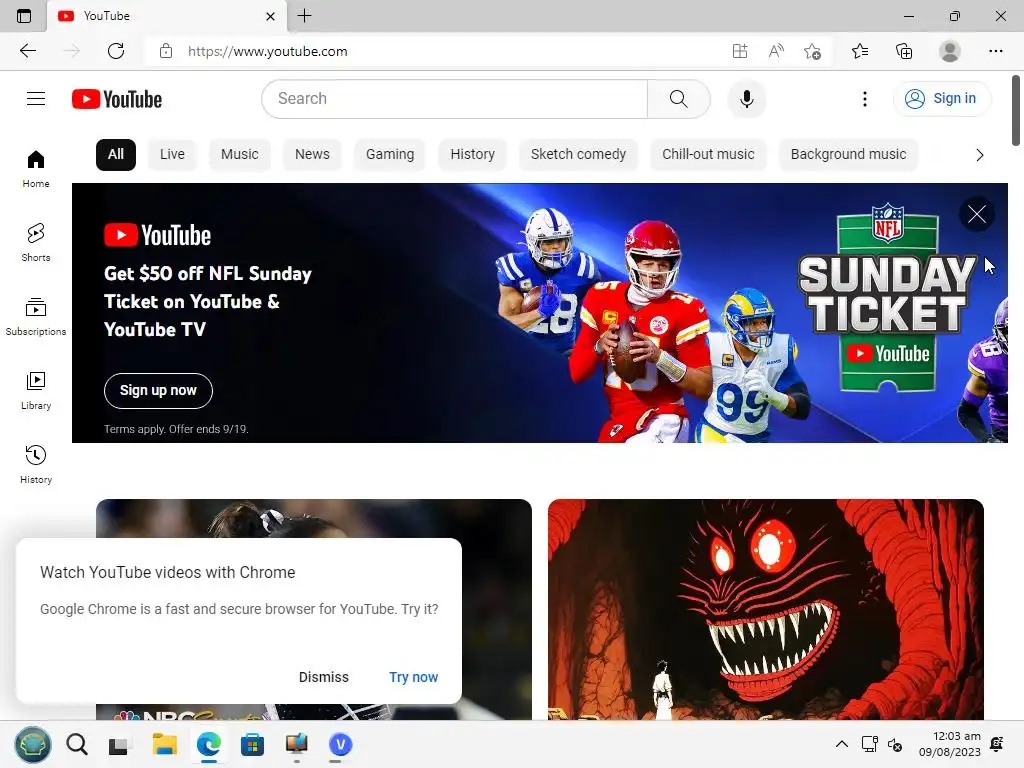
Task: Click Try now in Chrome popup
Action: 413,677
